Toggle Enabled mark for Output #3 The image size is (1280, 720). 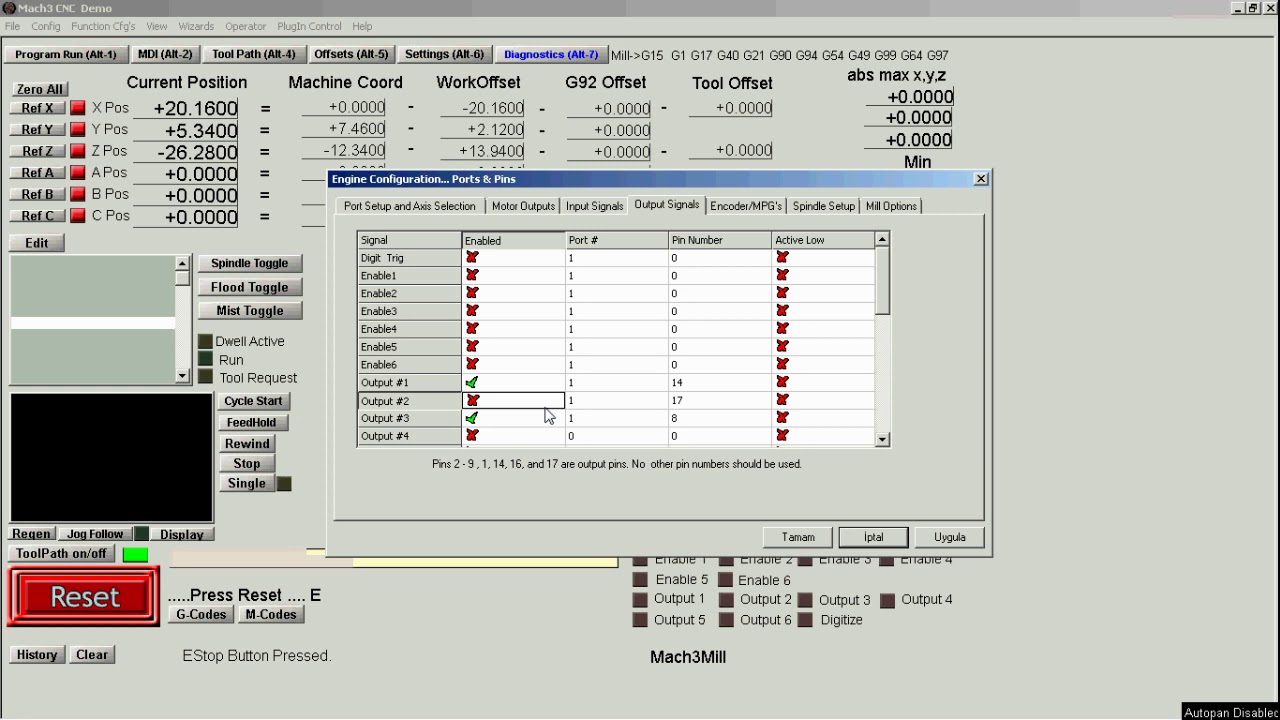(x=472, y=418)
